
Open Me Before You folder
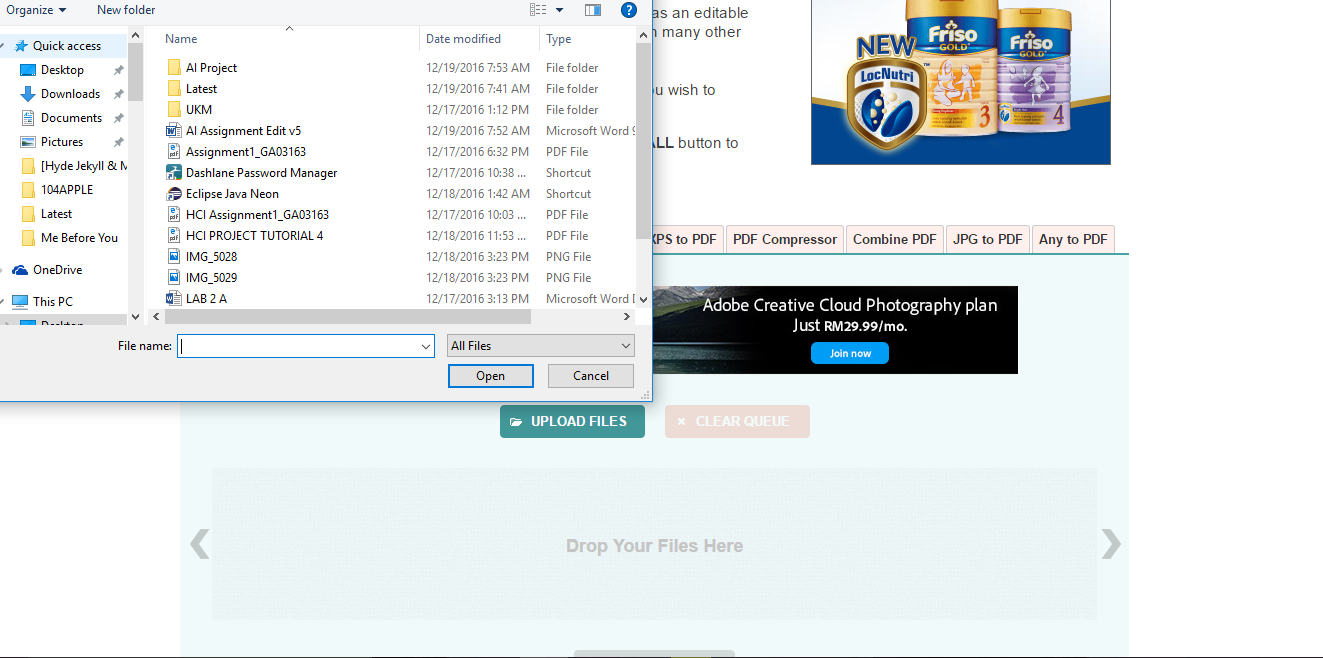click(79, 238)
